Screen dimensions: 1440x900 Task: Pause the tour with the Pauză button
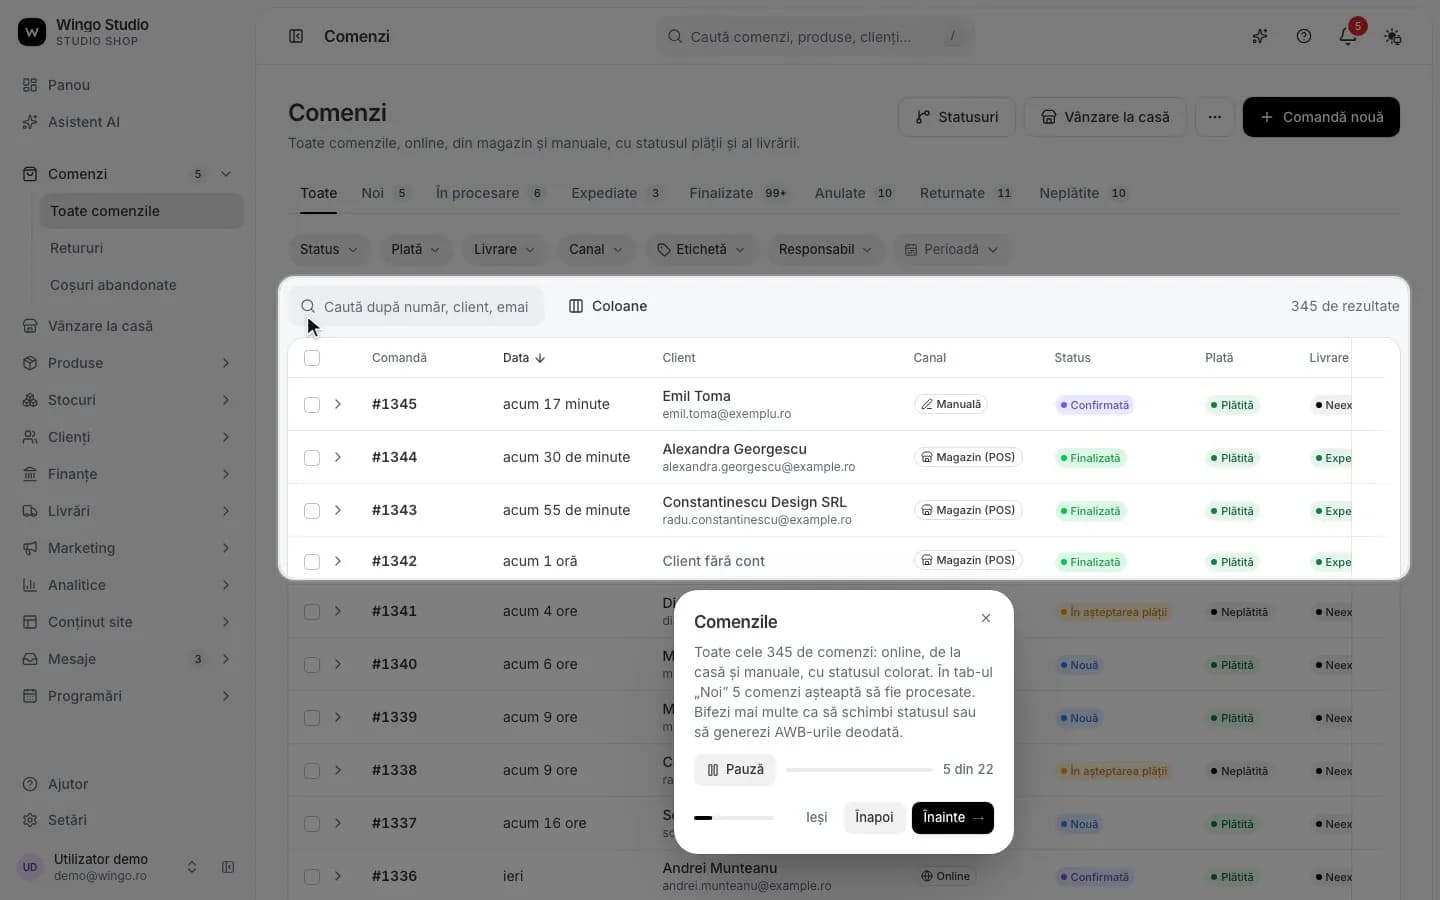[735, 769]
